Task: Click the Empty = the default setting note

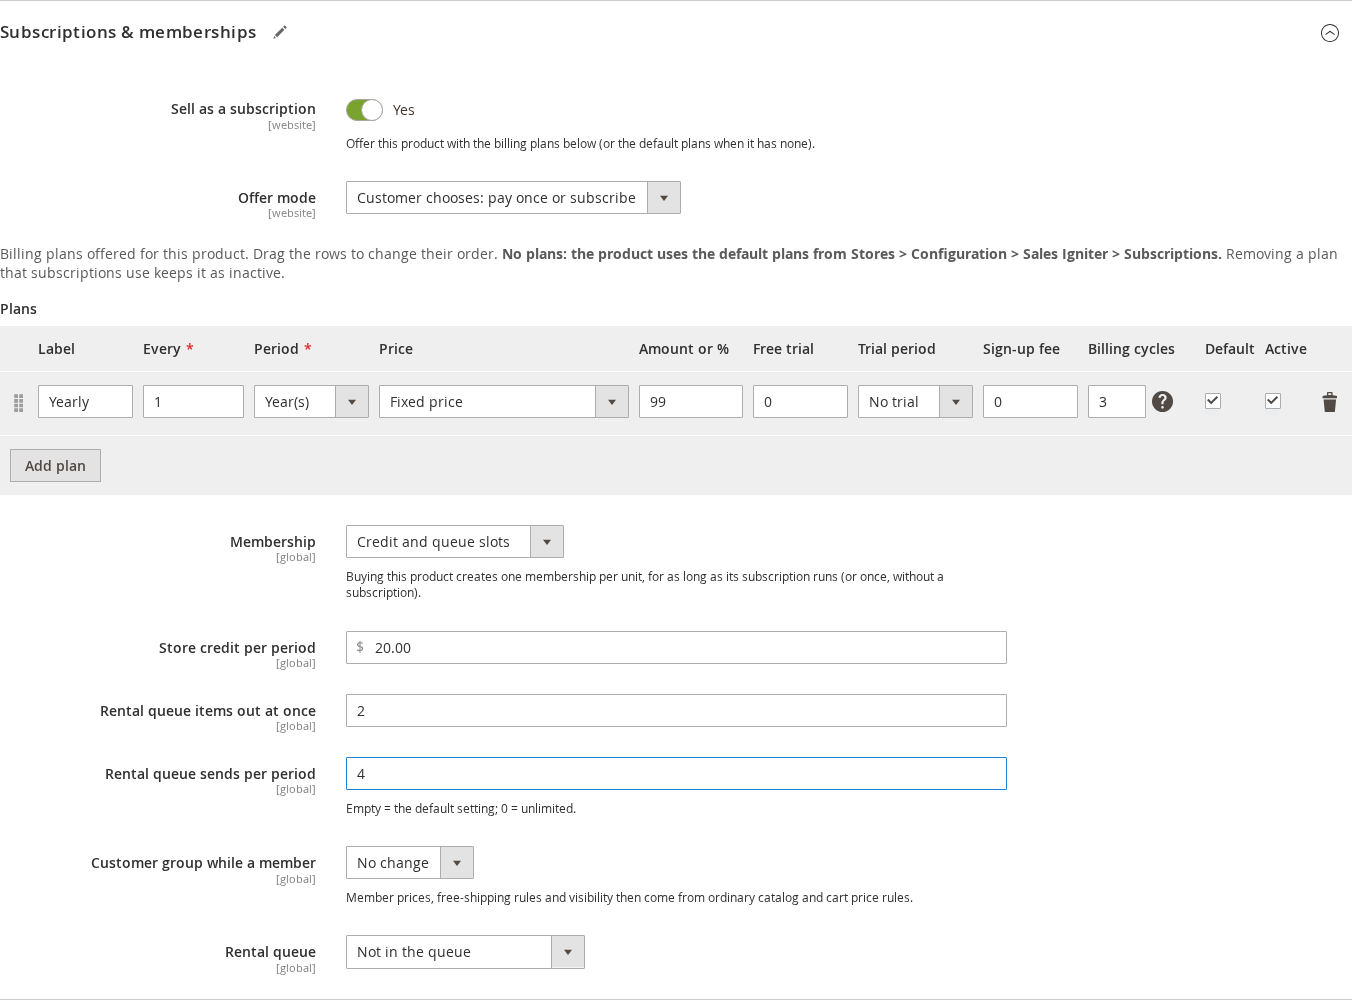Action: coord(461,809)
